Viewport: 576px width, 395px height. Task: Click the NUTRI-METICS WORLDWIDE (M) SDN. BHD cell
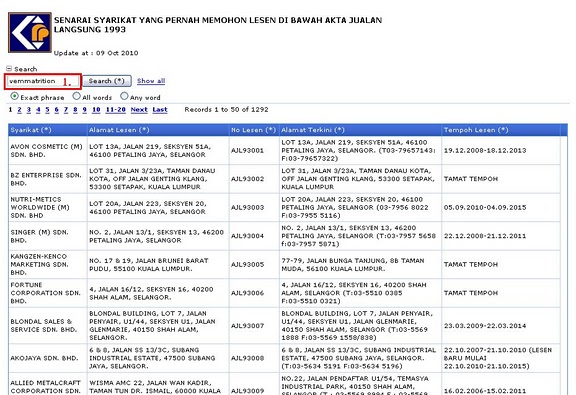[x=48, y=208]
